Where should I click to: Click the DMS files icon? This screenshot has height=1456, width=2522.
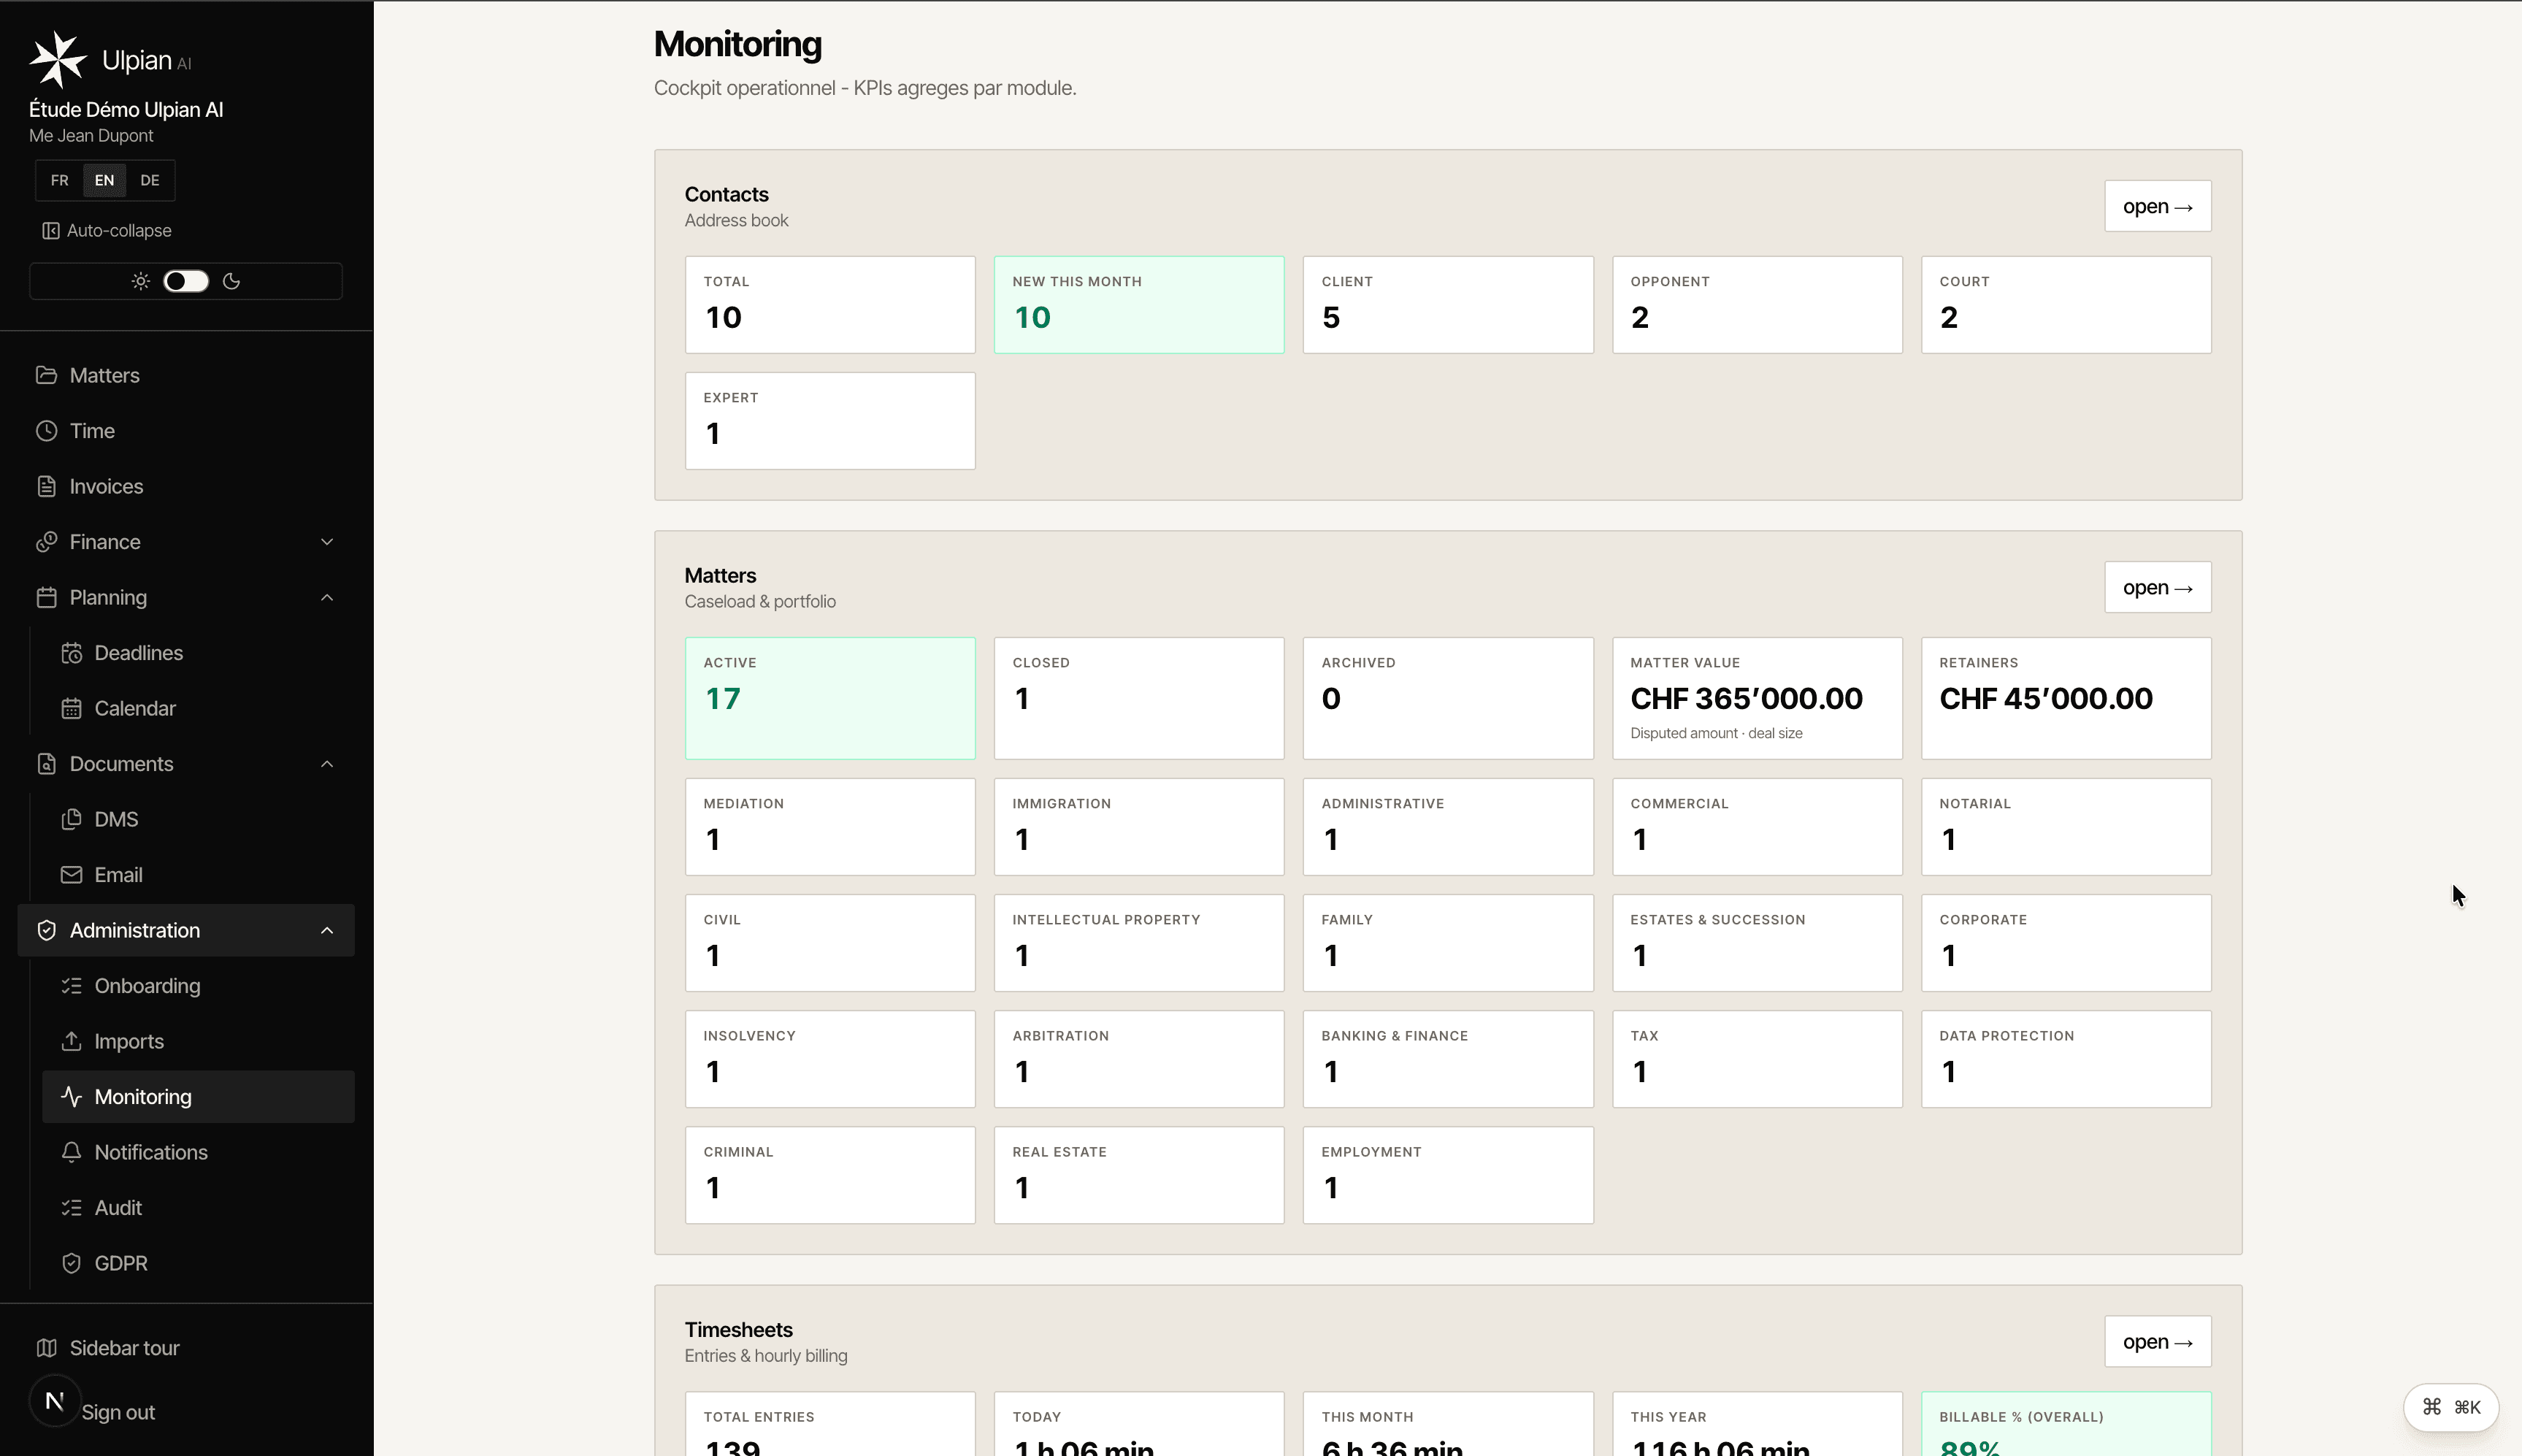point(71,819)
